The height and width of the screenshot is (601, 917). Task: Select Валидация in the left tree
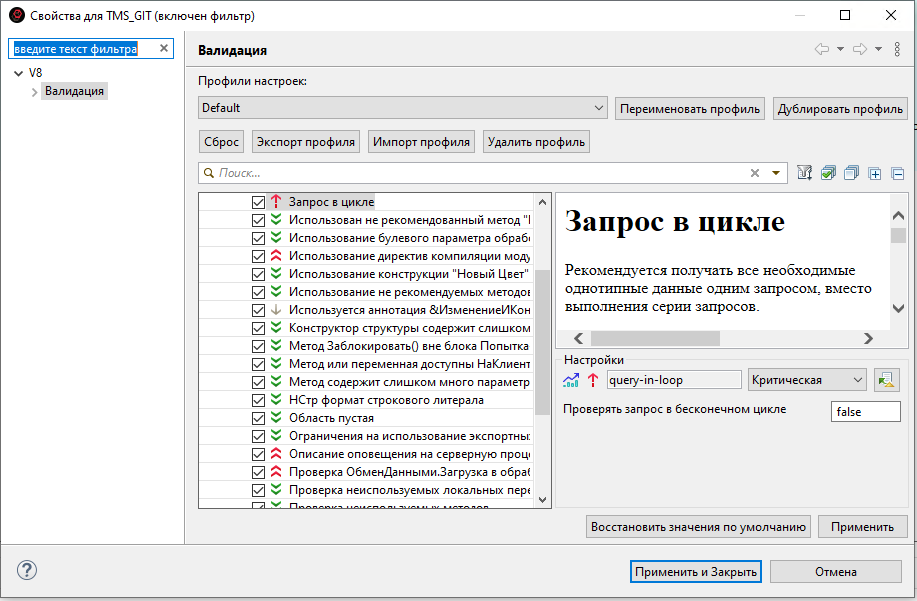coord(74,91)
